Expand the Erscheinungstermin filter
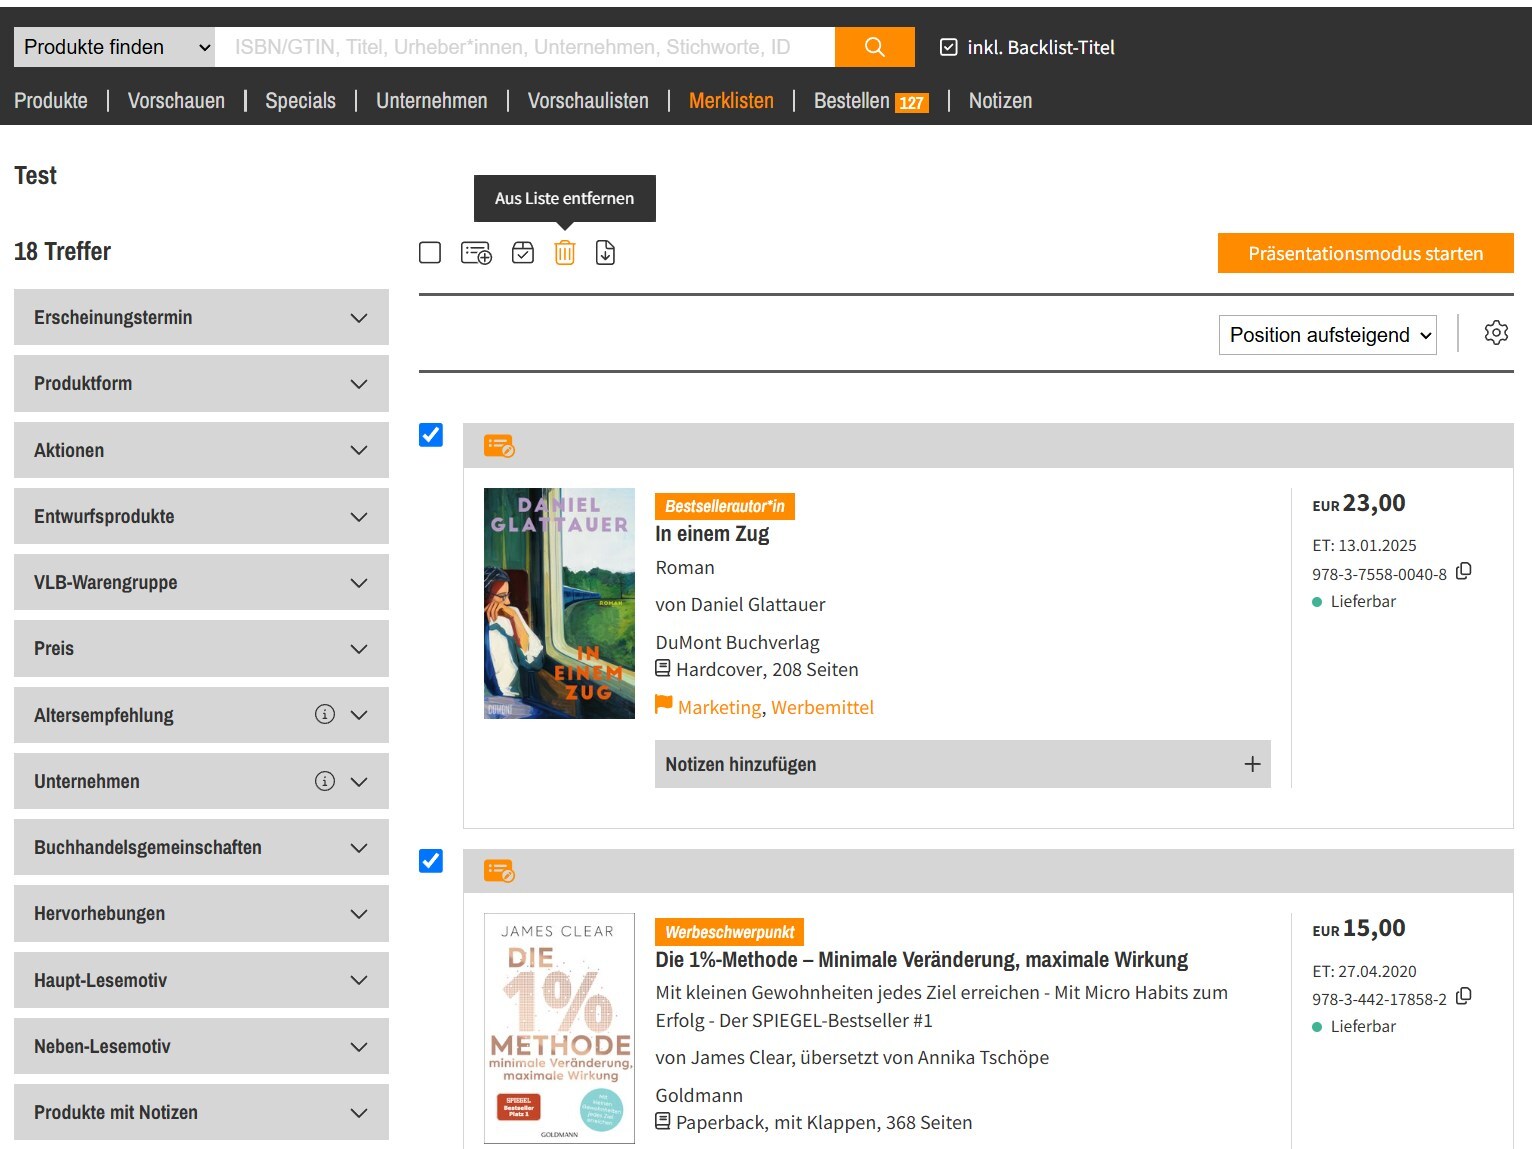The image size is (1532, 1149). [201, 317]
